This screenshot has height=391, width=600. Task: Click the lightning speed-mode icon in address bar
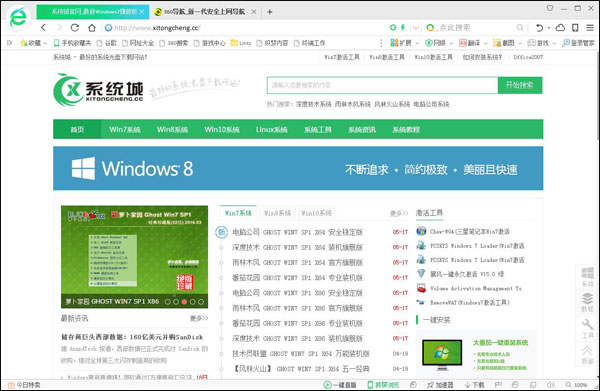tap(403, 28)
